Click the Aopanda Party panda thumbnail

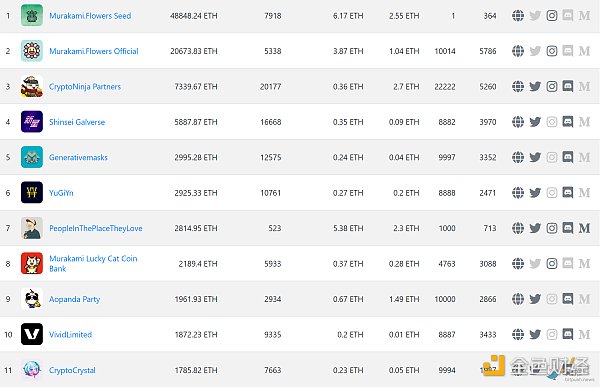coord(32,299)
